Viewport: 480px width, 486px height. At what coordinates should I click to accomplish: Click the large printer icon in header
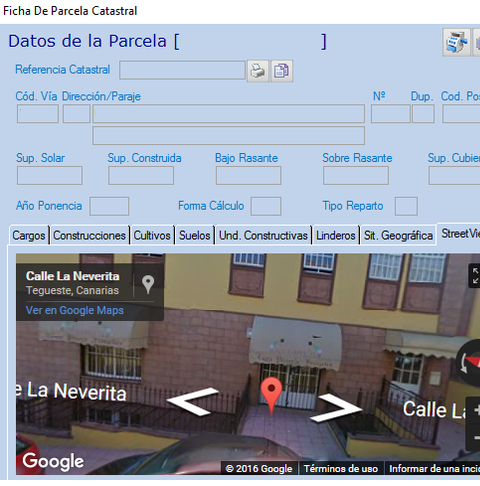[x=456, y=42]
